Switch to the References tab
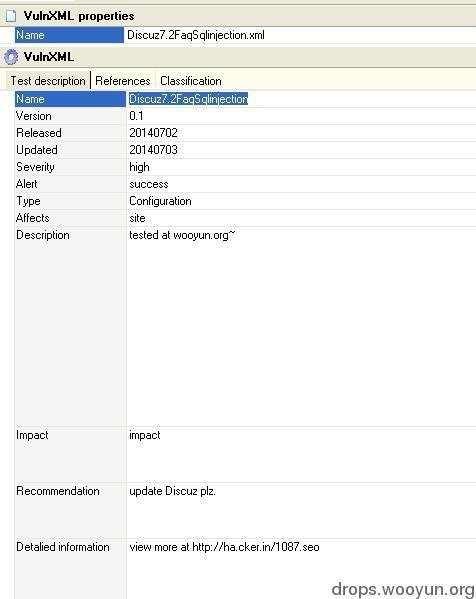Screen dimensions: 476x599 pos(123,81)
